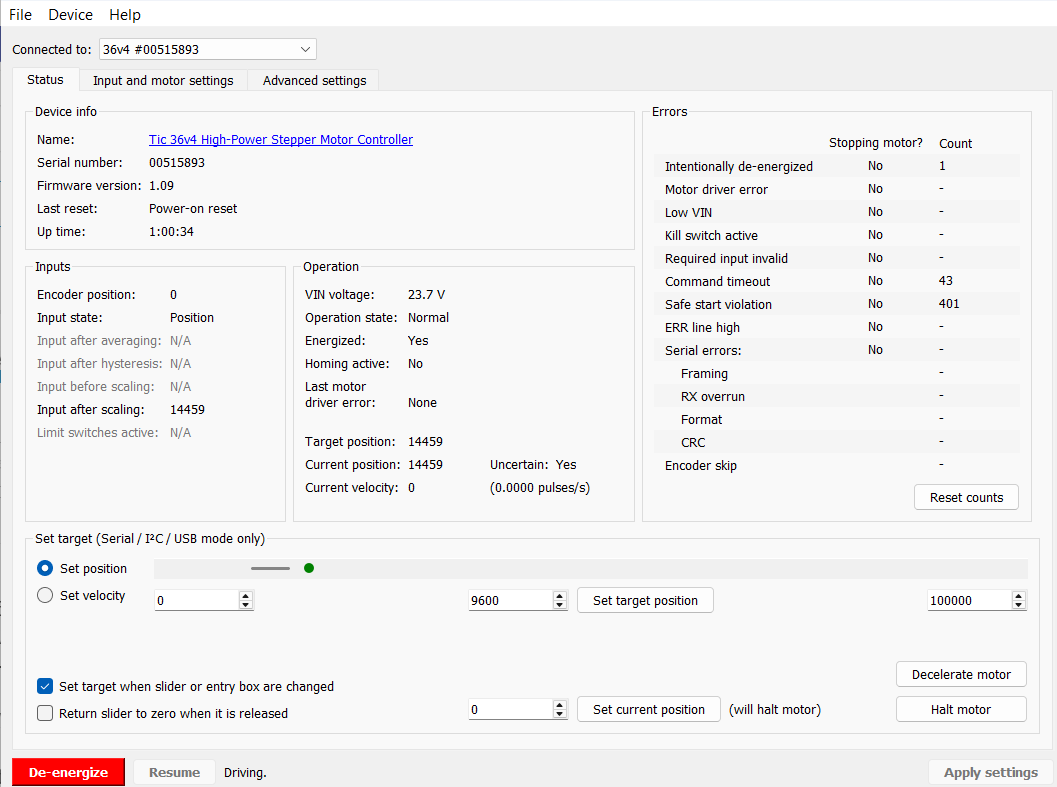Click the Halt motor button
The width and height of the screenshot is (1057, 787).
pyautogui.click(x=961, y=709)
